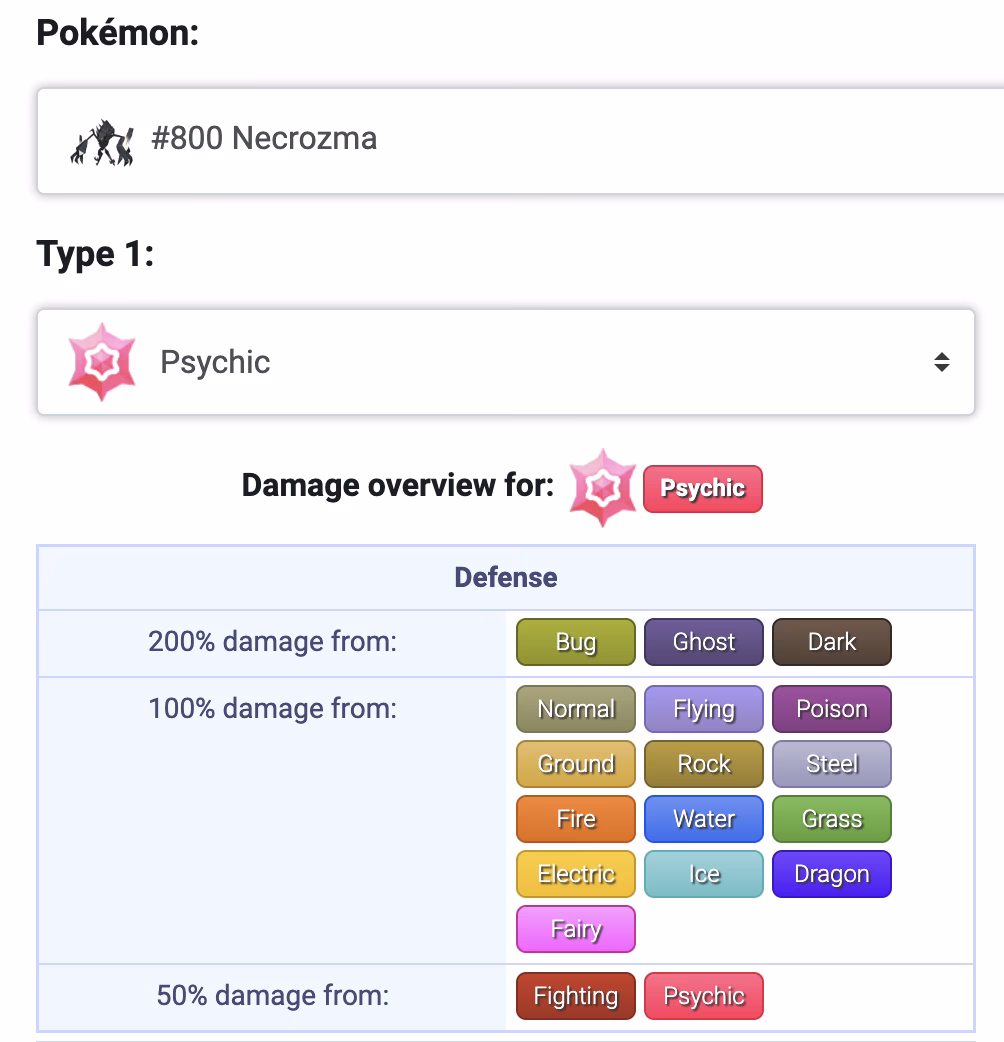Click Psychic star icon beside damage overview

point(601,488)
